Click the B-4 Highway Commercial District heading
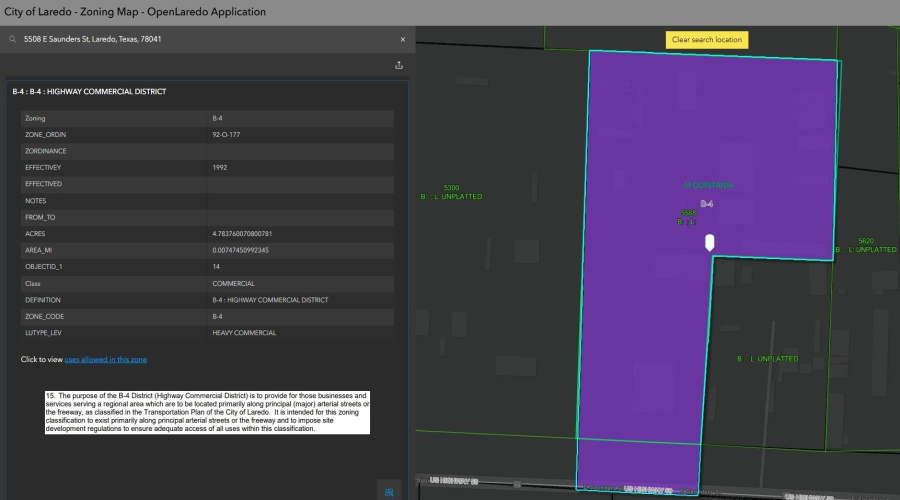Screen dimensions: 900x500 [x=89, y=91]
